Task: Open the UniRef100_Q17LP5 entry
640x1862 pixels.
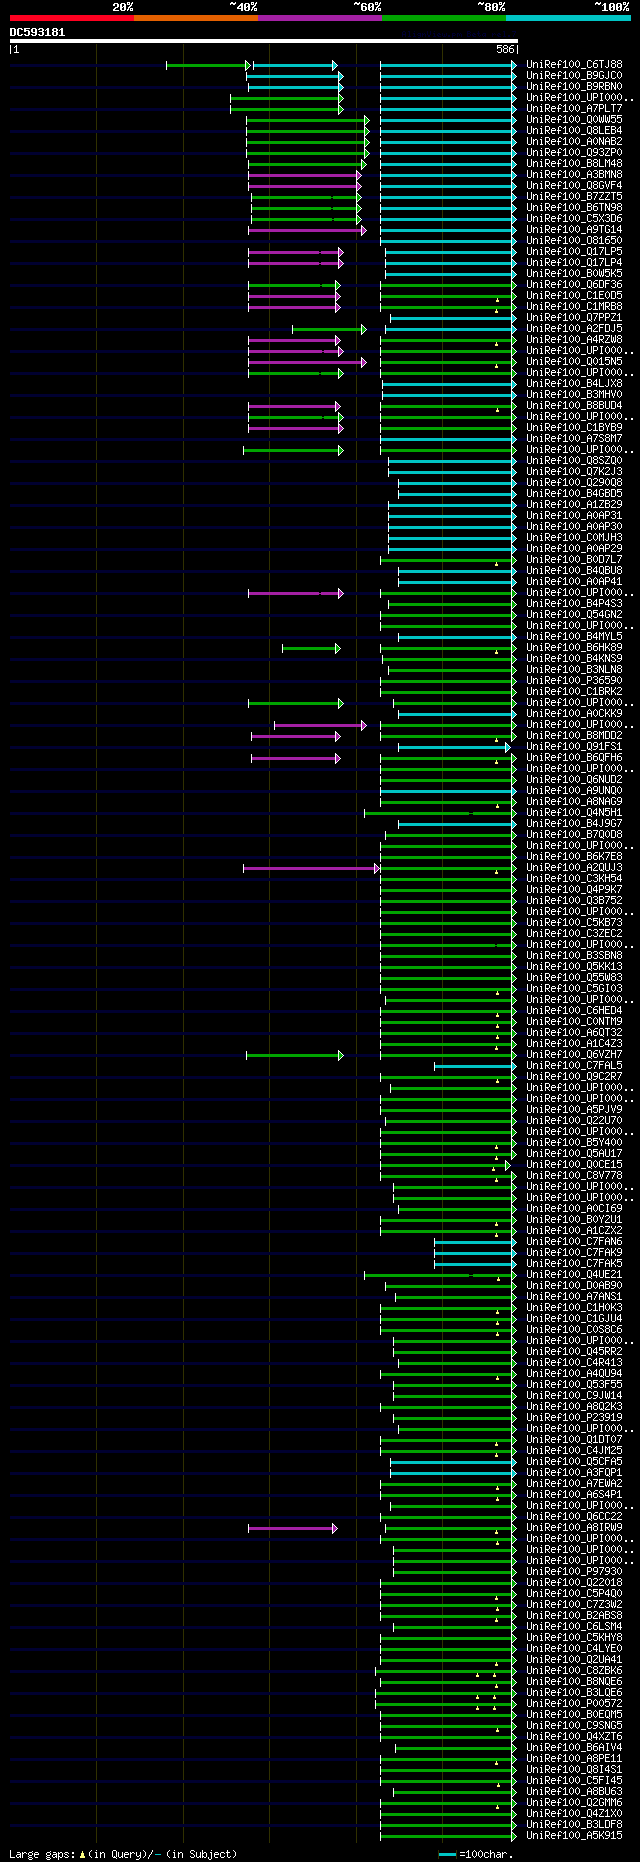Action: pos(574,252)
